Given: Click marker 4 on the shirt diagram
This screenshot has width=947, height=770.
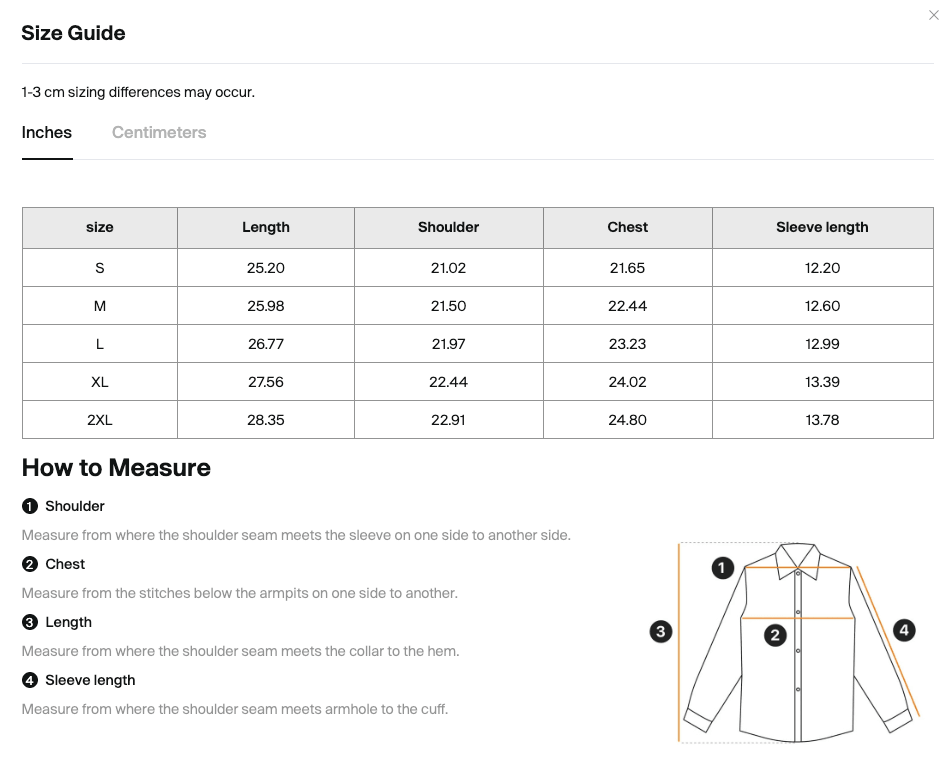Looking at the screenshot, I should (x=904, y=630).
